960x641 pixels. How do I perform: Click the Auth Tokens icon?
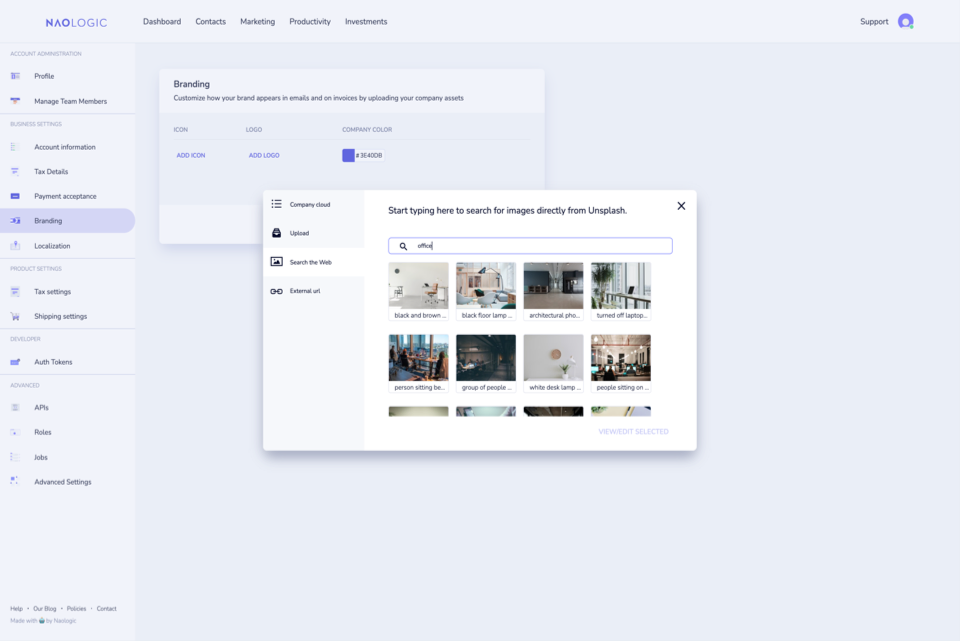point(15,362)
